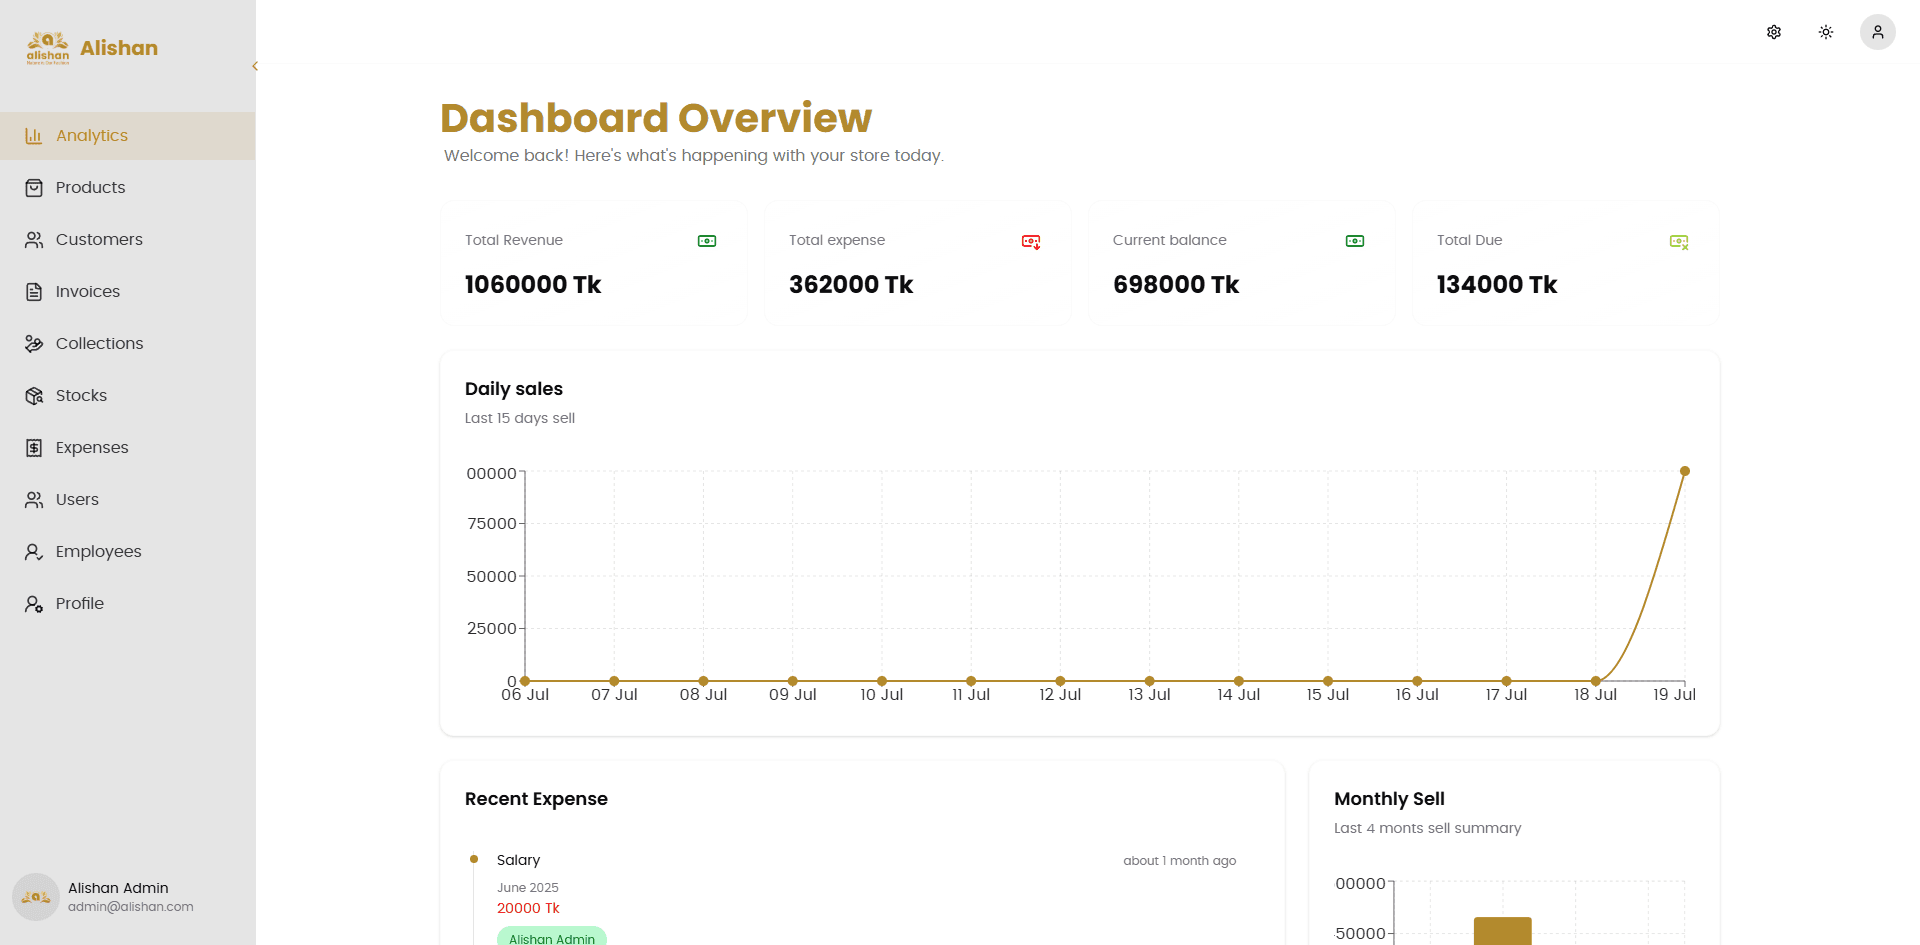
Task: Open the Stocks box icon
Action: [x=34, y=396]
